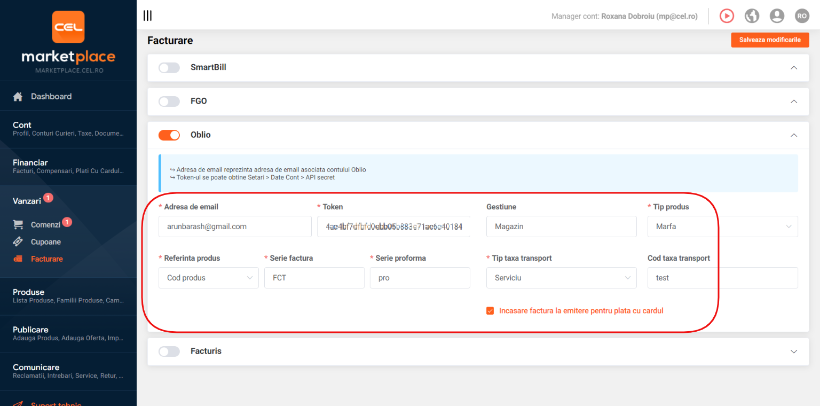Viewport: 820px width, 406px height.
Task: Click the MARKETPLACE.CEL.RO text
Action: (x=68, y=70)
